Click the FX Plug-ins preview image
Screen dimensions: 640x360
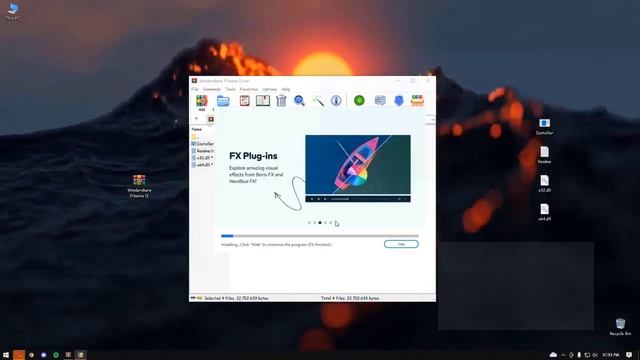[x=358, y=169]
